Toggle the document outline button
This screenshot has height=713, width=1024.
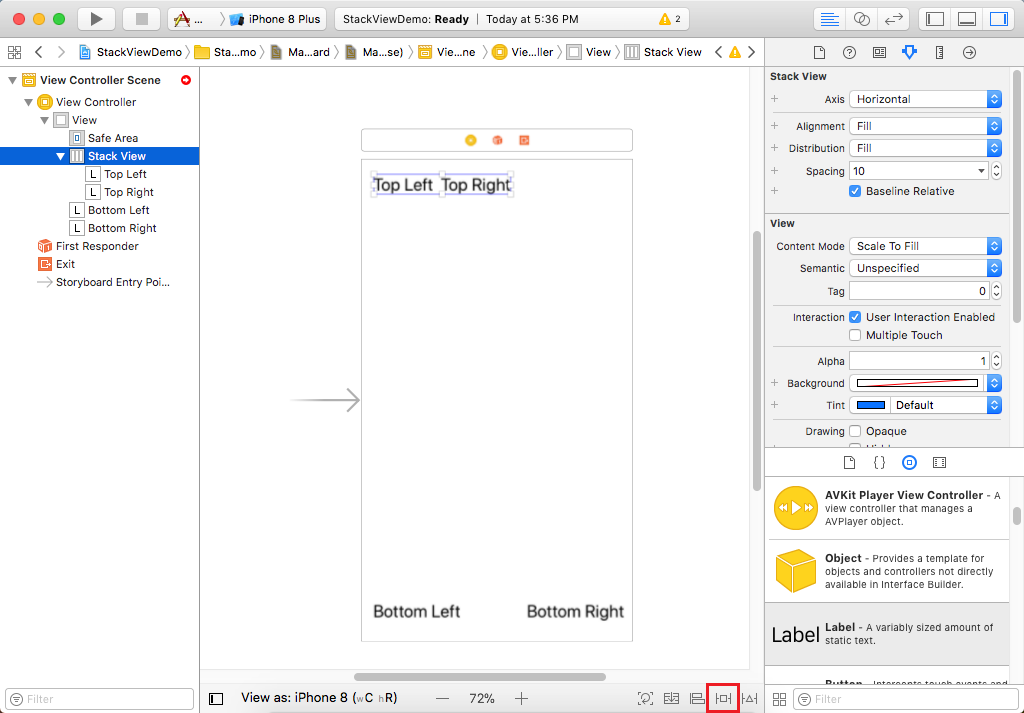click(216, 699)
